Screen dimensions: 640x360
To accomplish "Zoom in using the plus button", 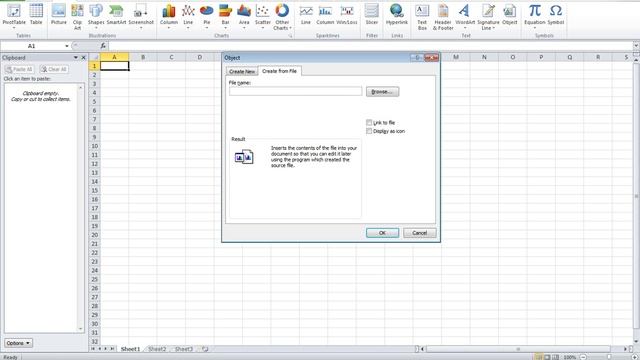I will (635, 357).
